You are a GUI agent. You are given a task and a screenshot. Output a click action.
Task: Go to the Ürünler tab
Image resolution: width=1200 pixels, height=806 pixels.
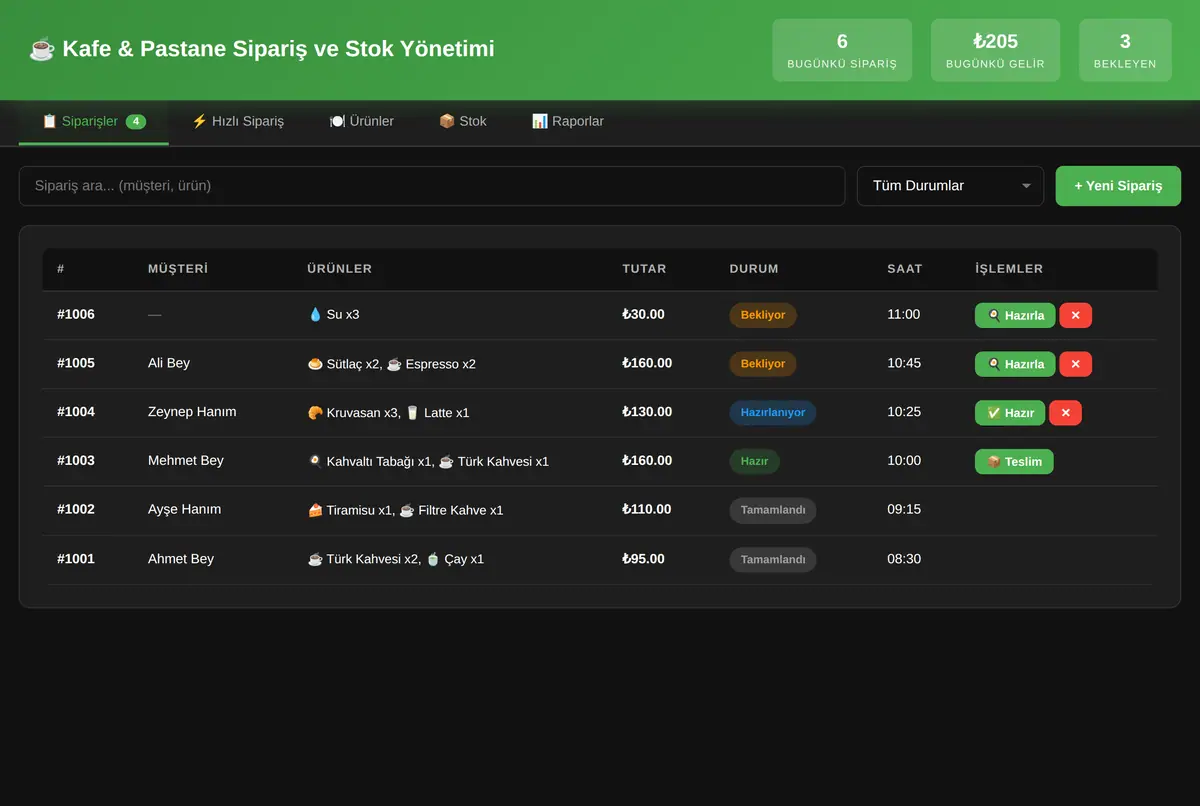[361, 121]
